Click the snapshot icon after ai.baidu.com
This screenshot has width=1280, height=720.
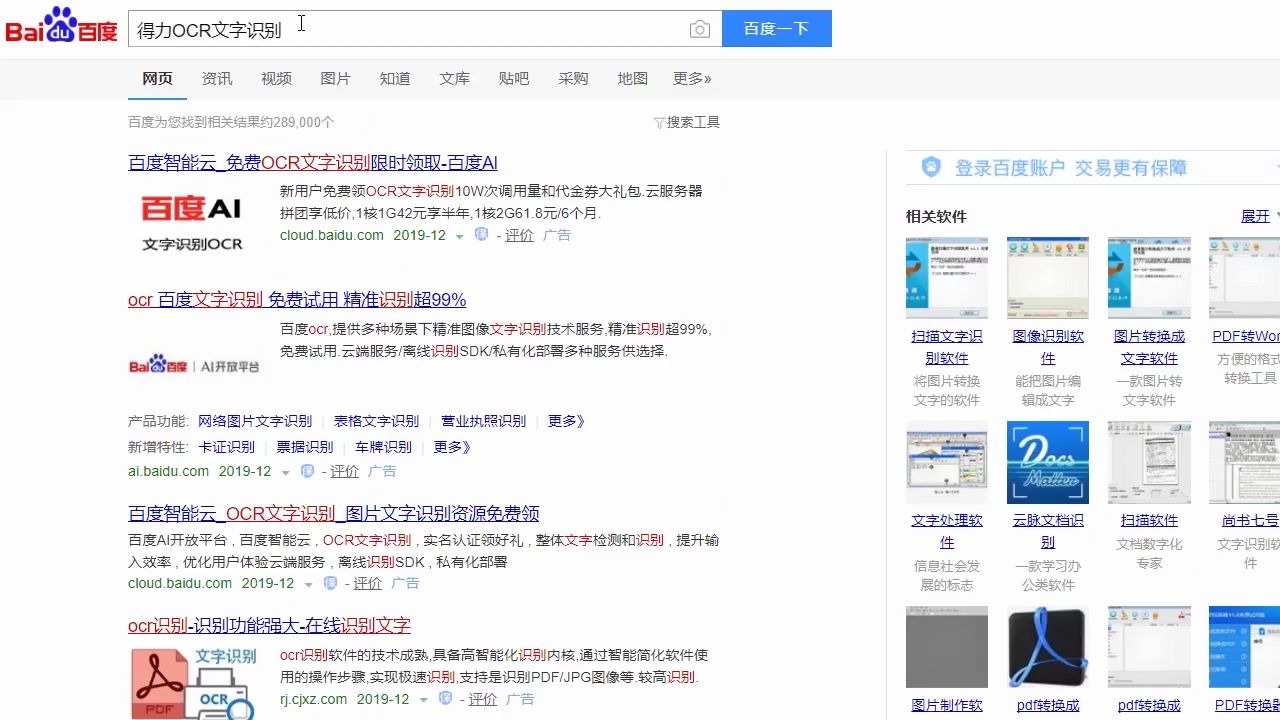[x=306, y=470]
